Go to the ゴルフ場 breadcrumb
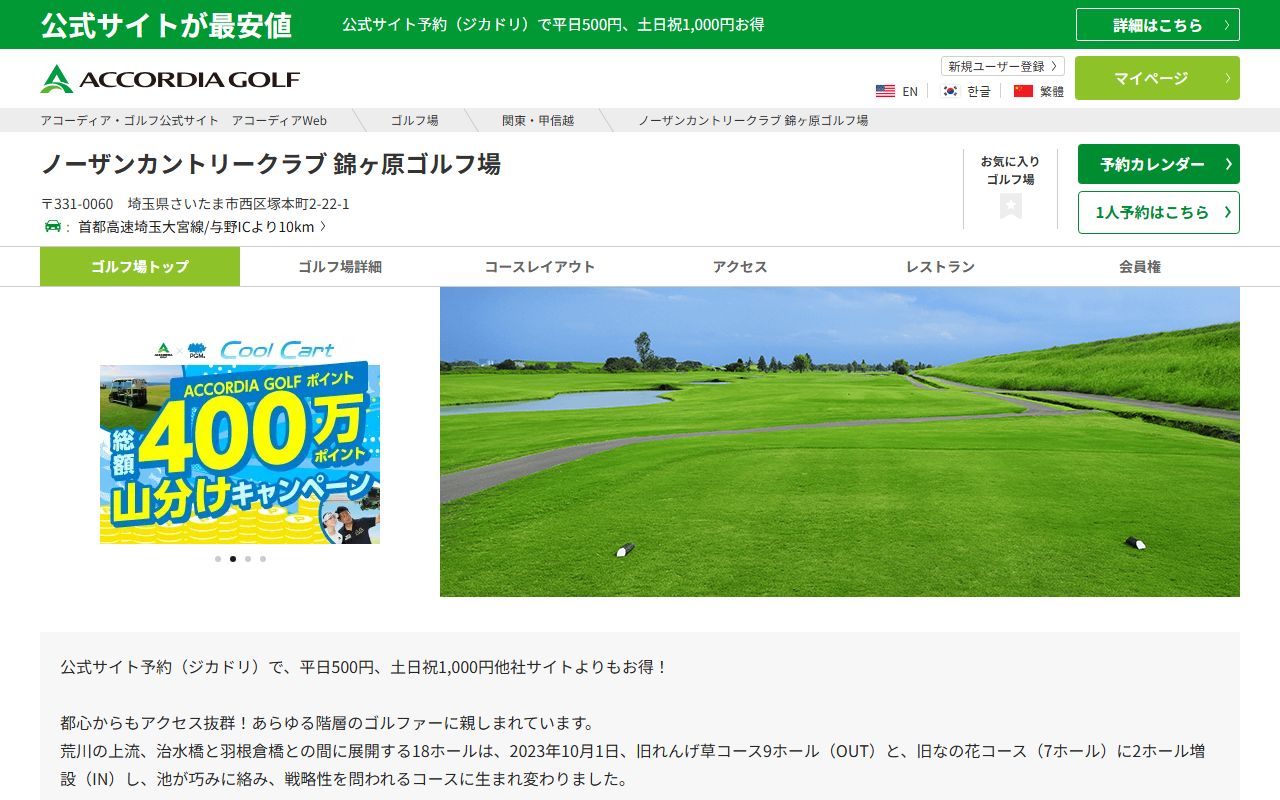1280x800 pixels. tap(415, 120)
